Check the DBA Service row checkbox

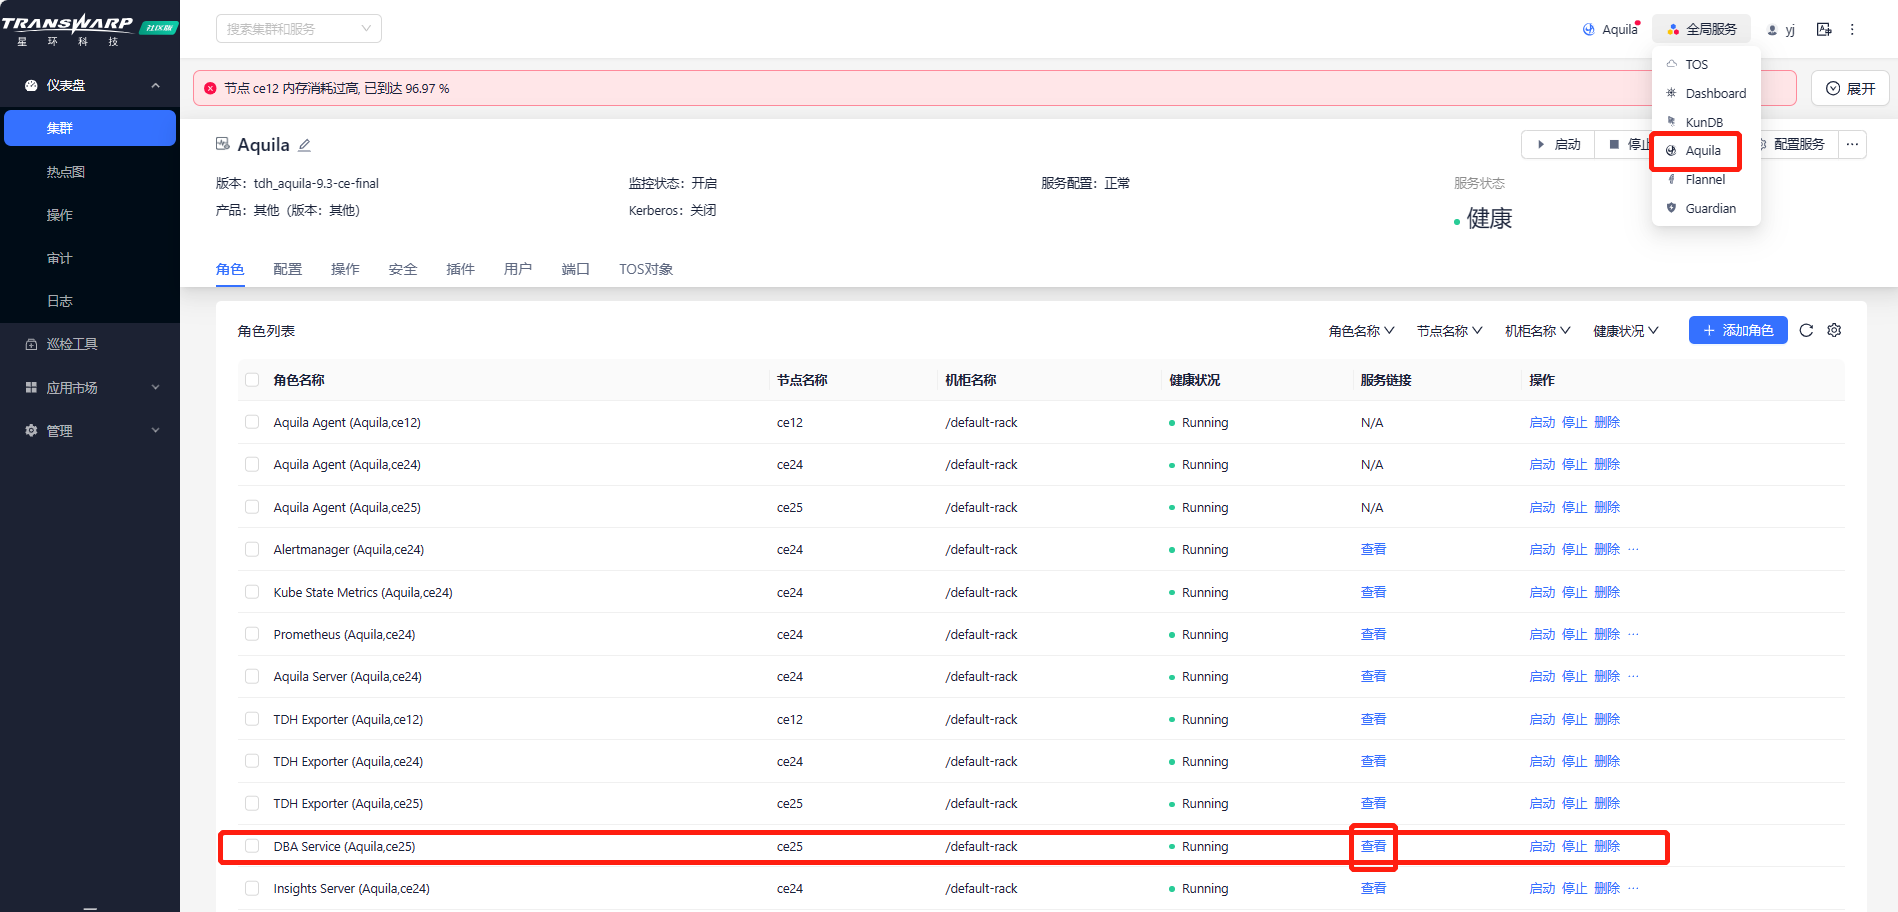click(252, 846)
